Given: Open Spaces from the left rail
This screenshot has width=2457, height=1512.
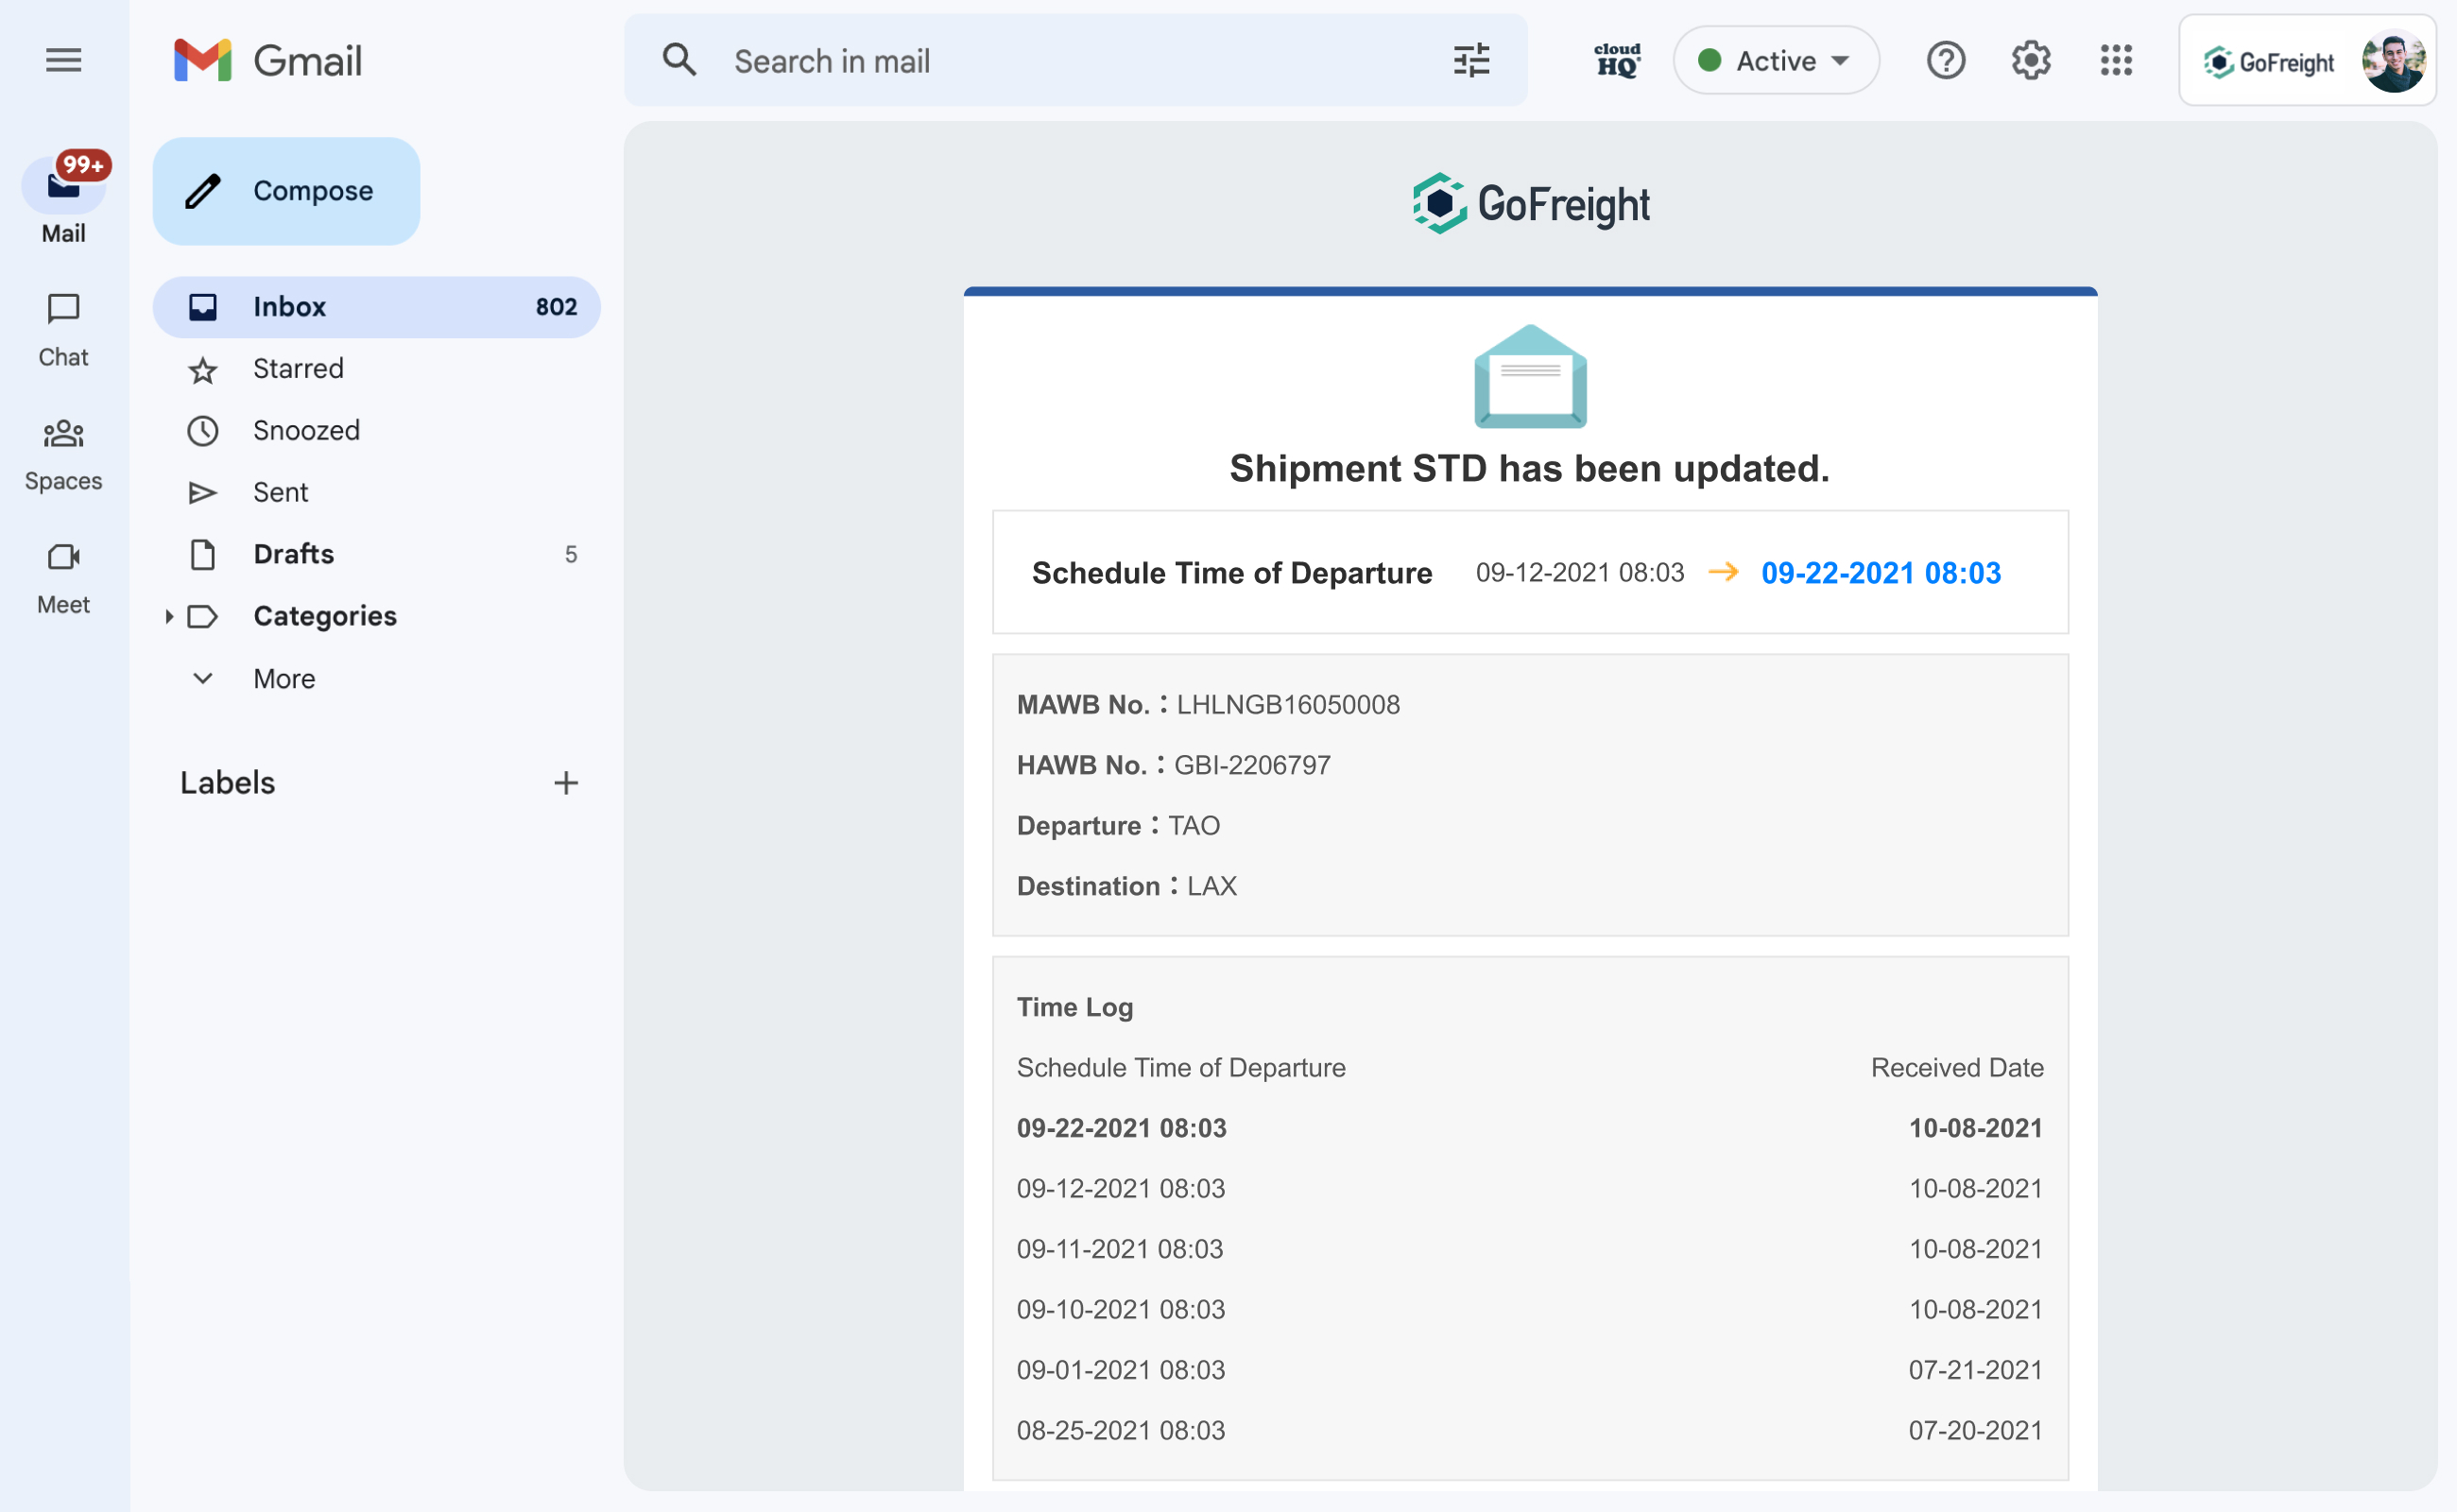Looking at the screenshot, I should (x=63, y=454).
